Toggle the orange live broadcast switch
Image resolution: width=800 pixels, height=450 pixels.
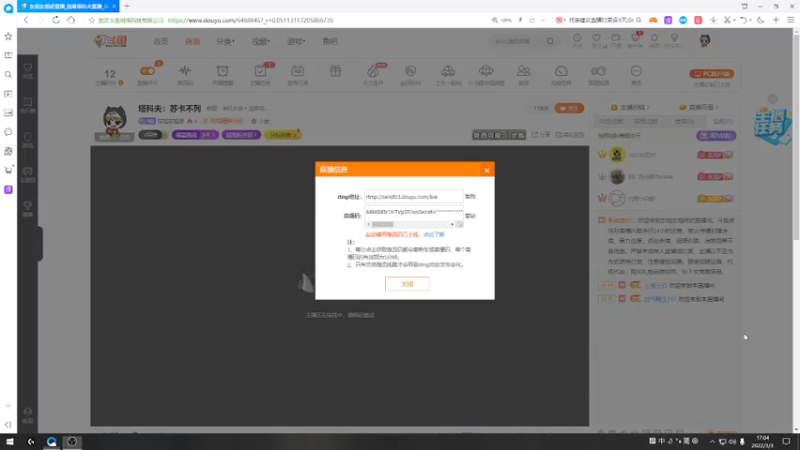coord(147,71)
